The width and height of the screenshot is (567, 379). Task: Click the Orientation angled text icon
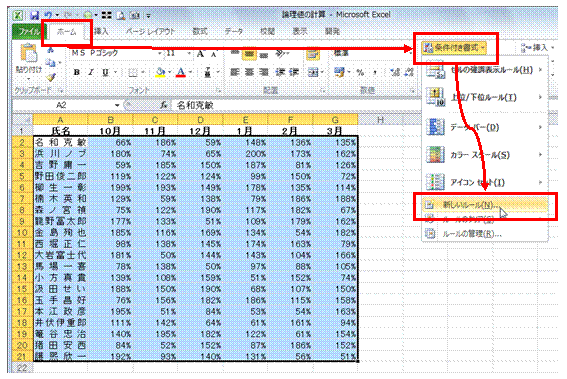pyautogui.click(x=281, y=54)
